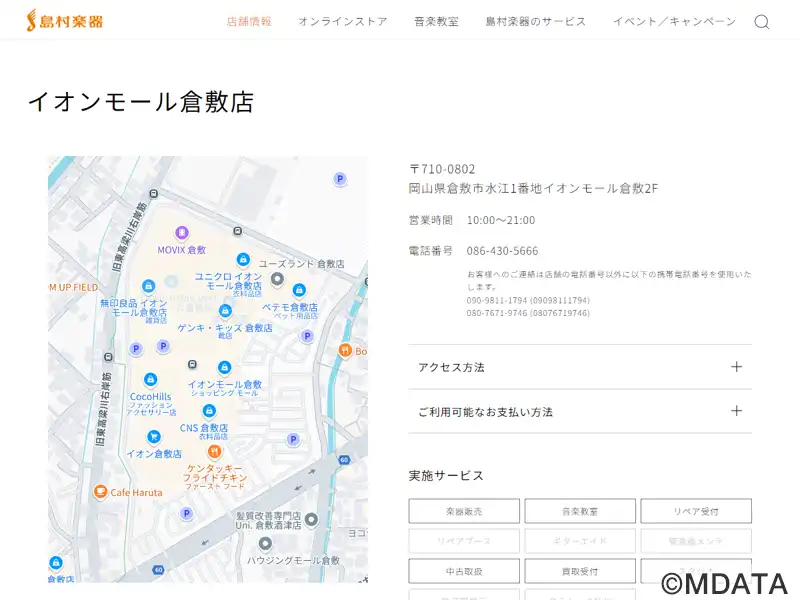Click the ハウジングモール倉敷 gray map pin
800x600 pixels.
click(x=265, y=544)
